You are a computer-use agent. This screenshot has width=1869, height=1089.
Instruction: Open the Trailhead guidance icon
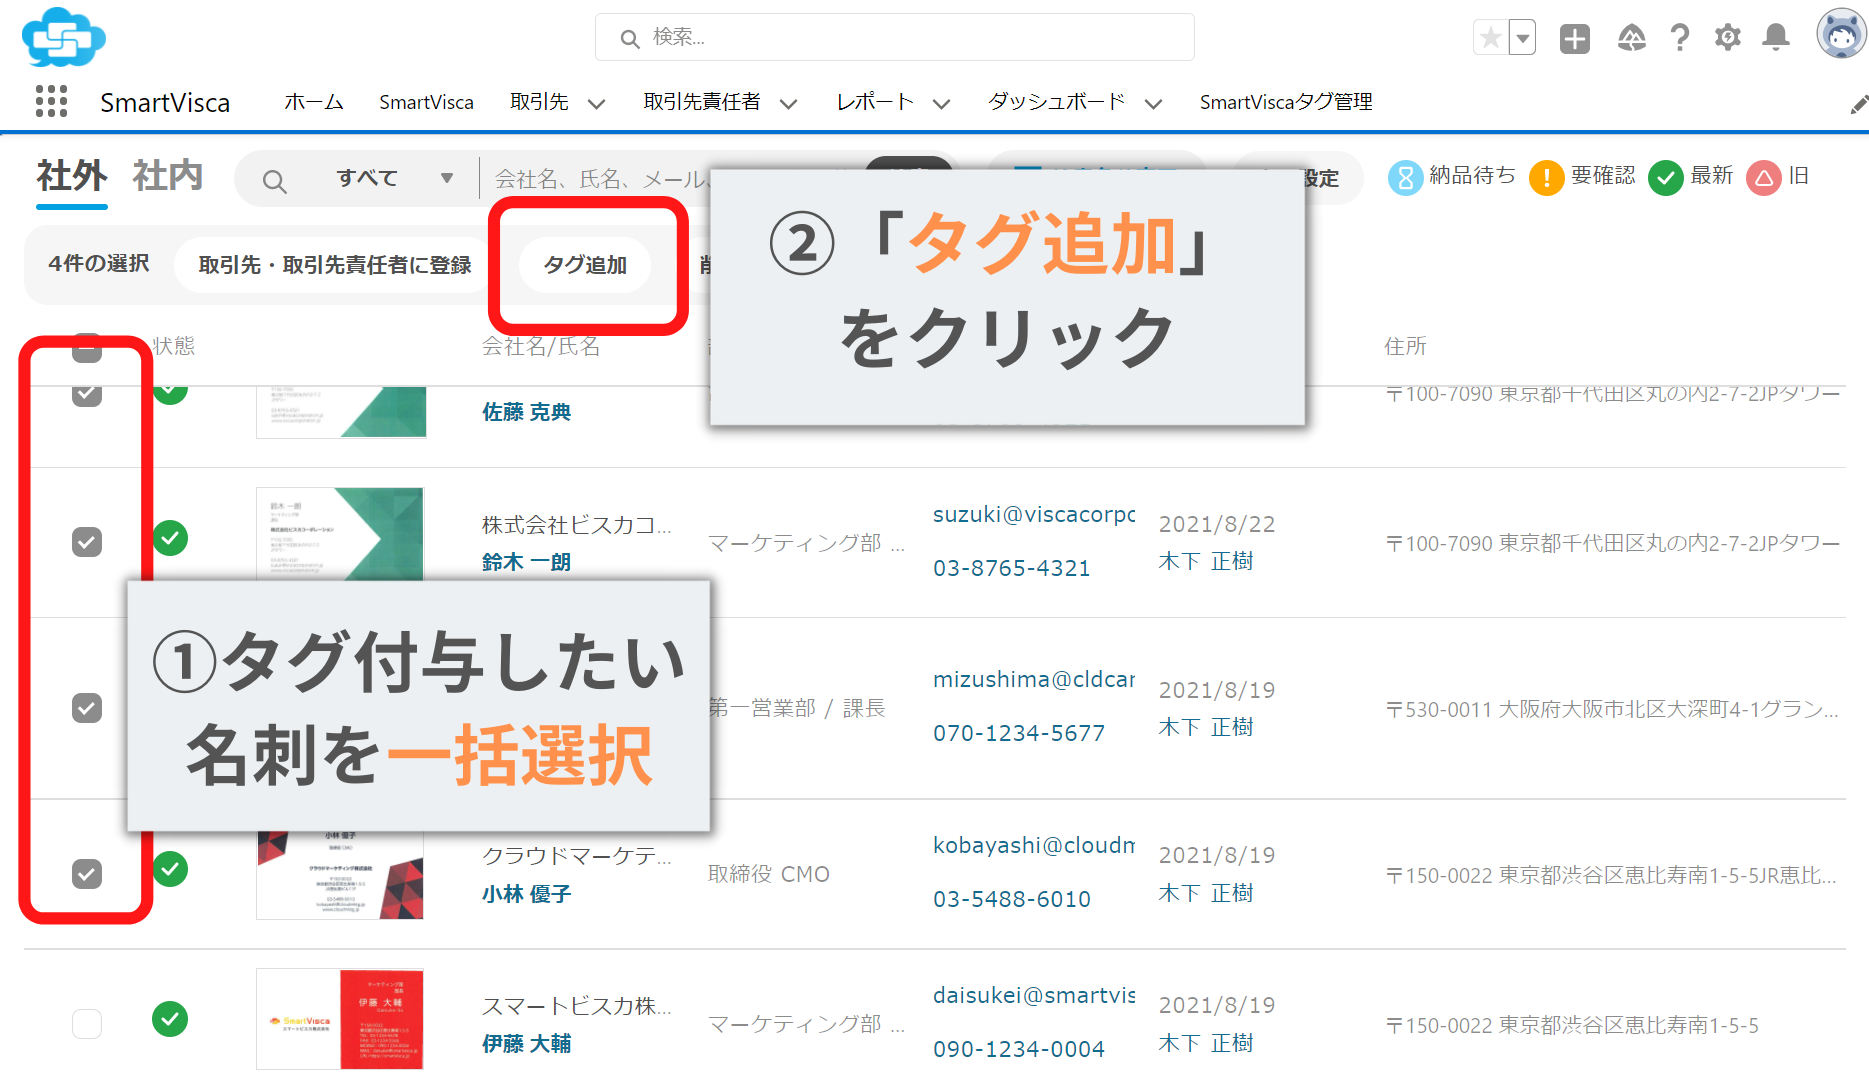tap(1631, 38)
